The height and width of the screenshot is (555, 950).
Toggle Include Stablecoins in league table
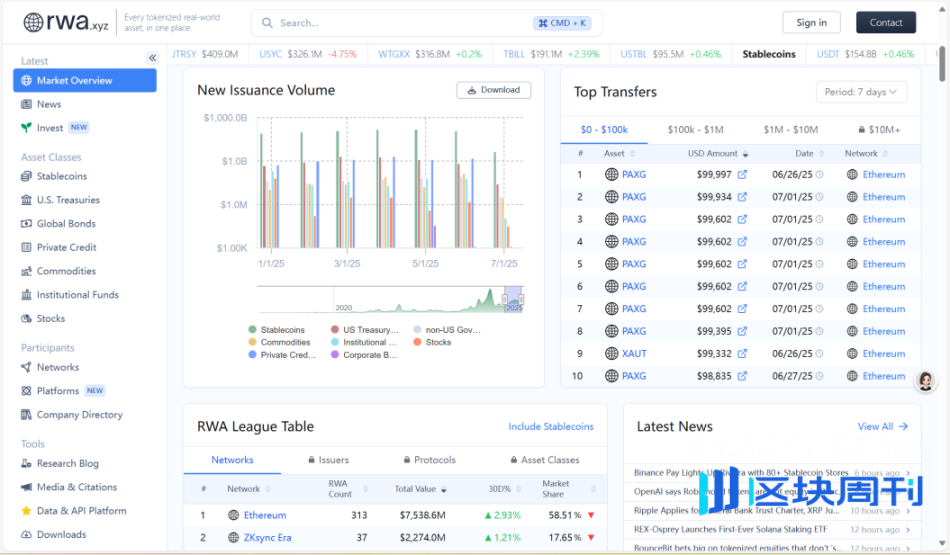point(551,427)
